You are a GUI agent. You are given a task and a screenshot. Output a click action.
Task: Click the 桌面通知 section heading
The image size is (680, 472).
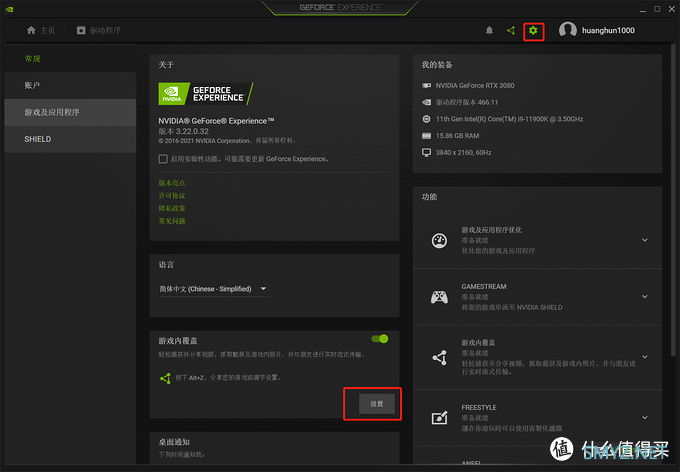pos(174,442)
